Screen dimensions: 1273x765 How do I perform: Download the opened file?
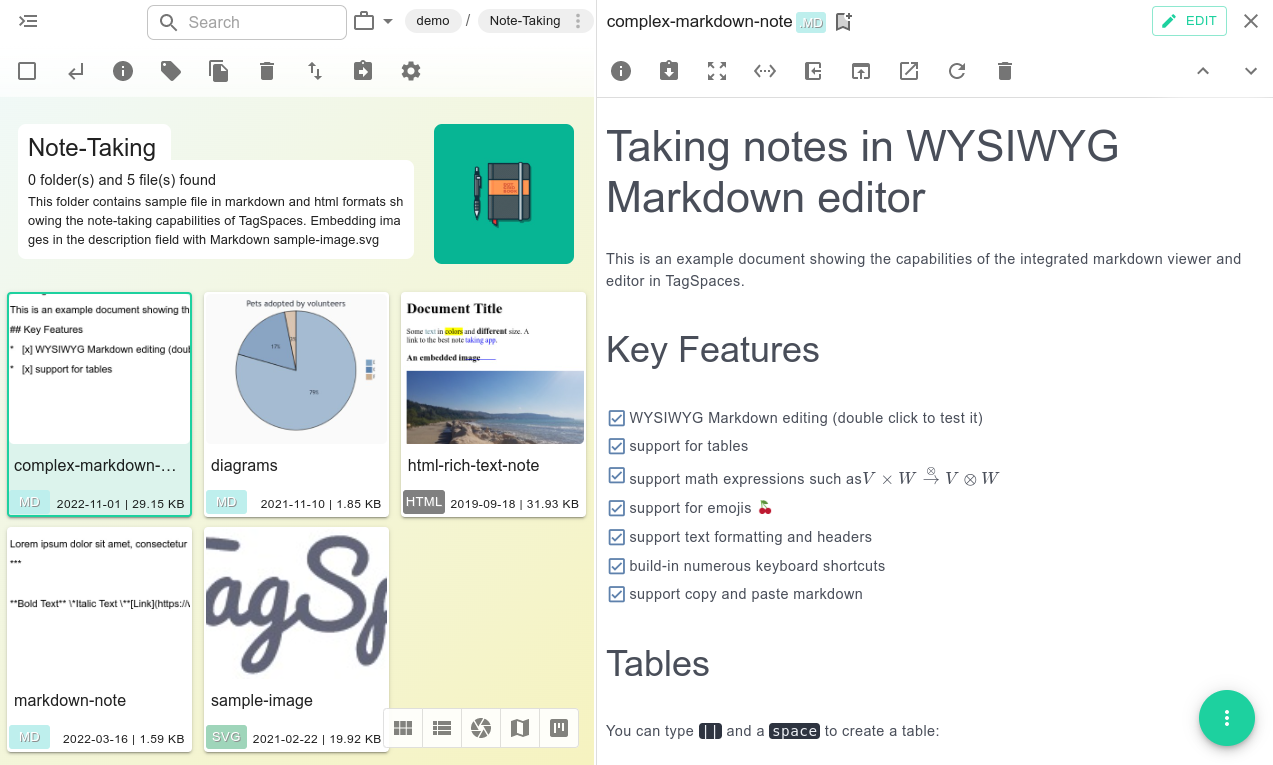tap(669, 71)
